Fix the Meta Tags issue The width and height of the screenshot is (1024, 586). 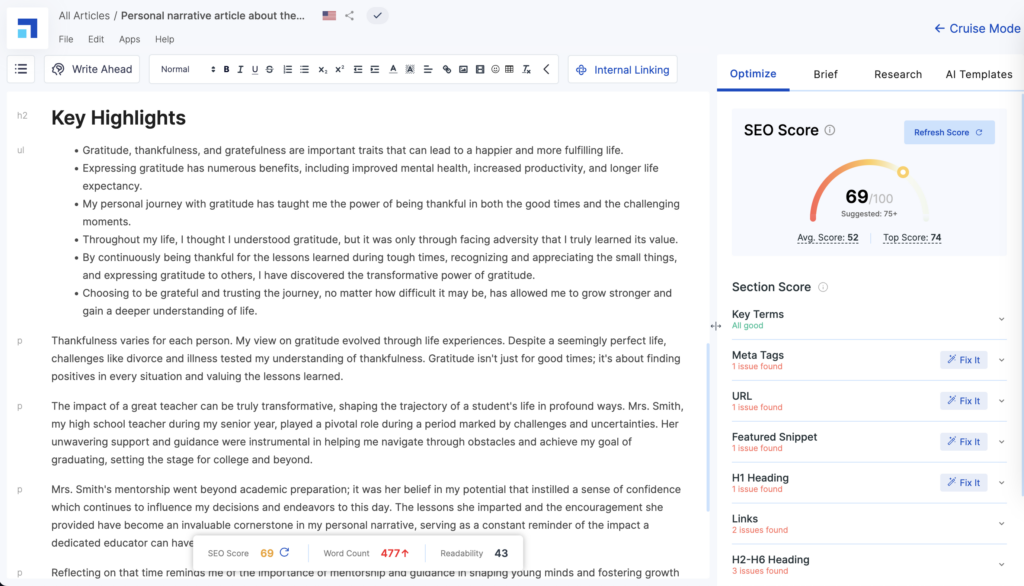click(x=962, y=359)
